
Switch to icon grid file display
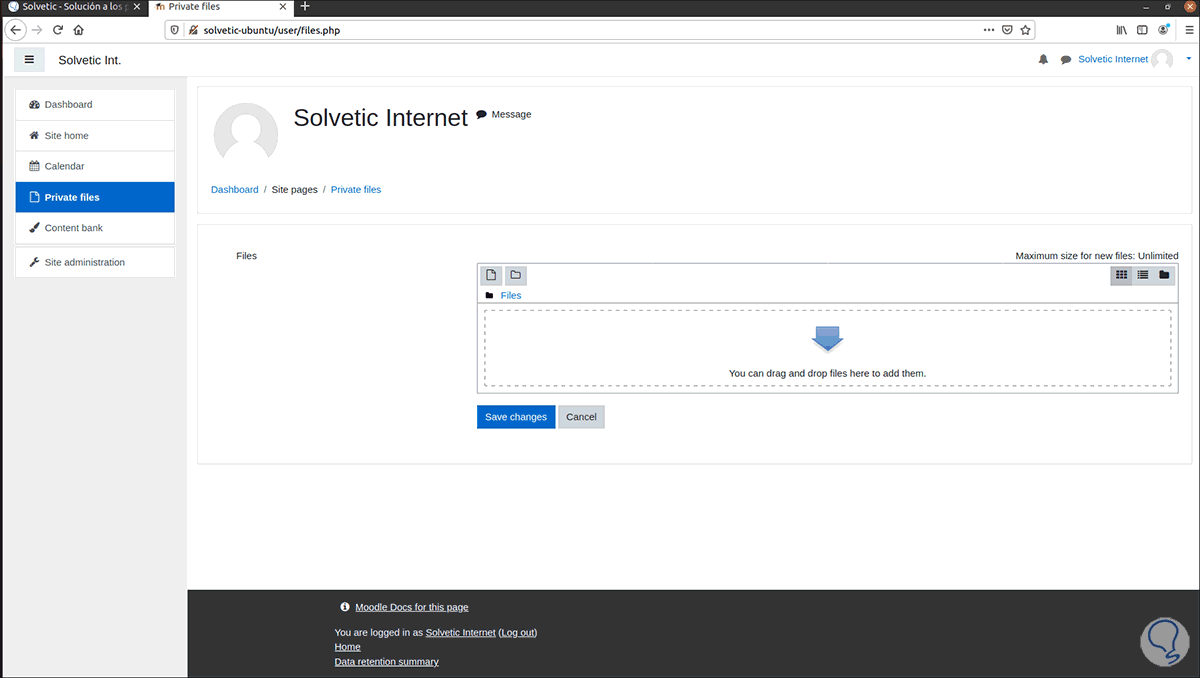click(x=1121, y=275)
